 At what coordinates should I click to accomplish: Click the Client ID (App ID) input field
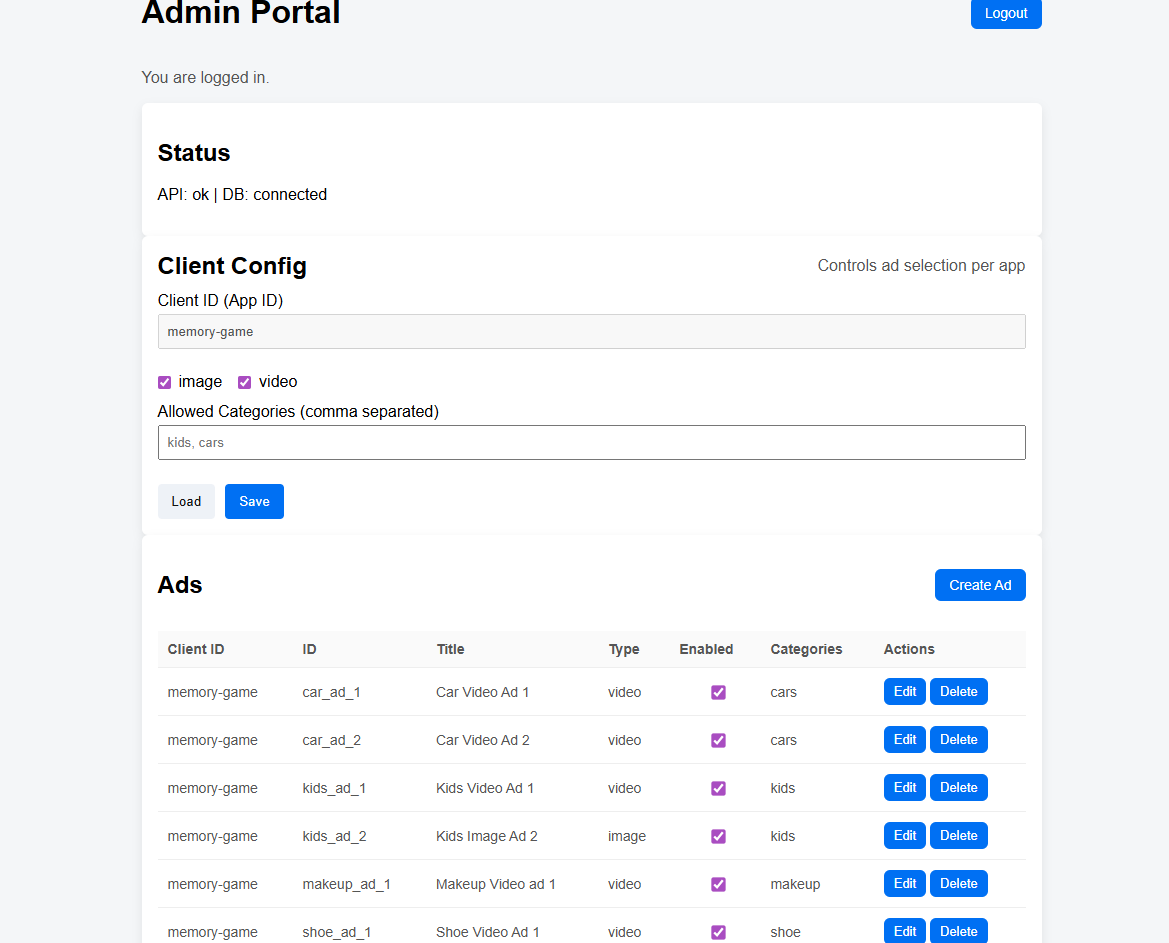tap(591, 331)
